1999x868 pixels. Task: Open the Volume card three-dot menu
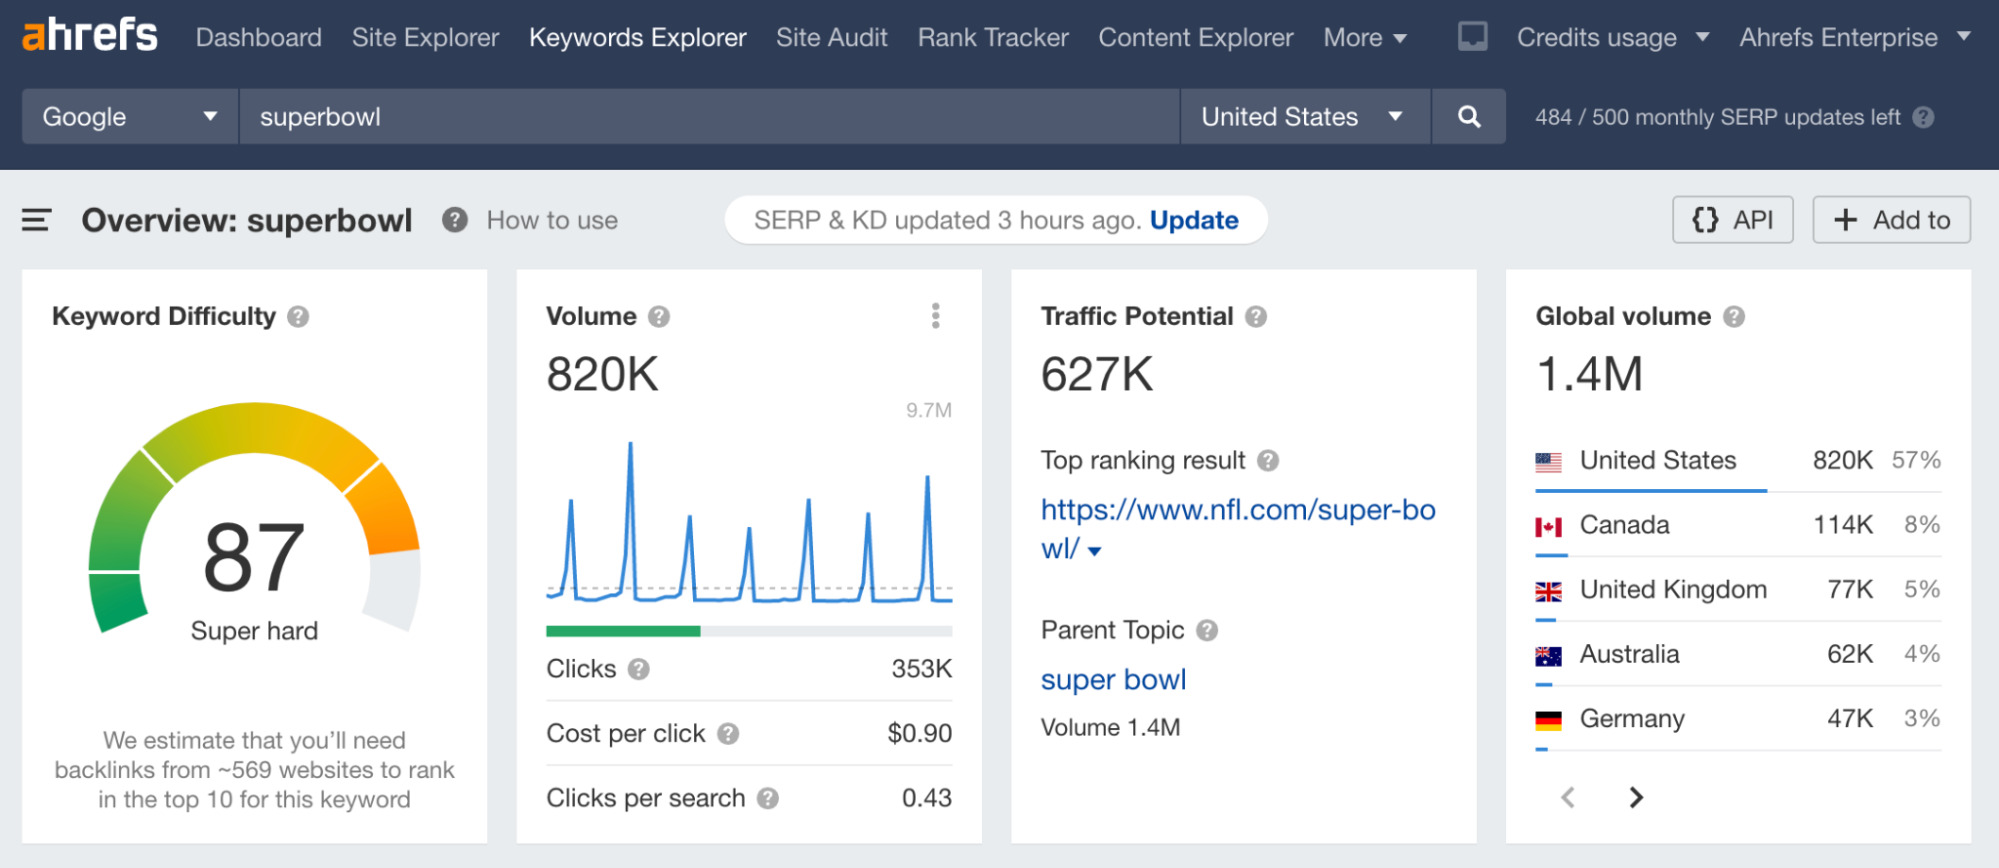(936, 316)
